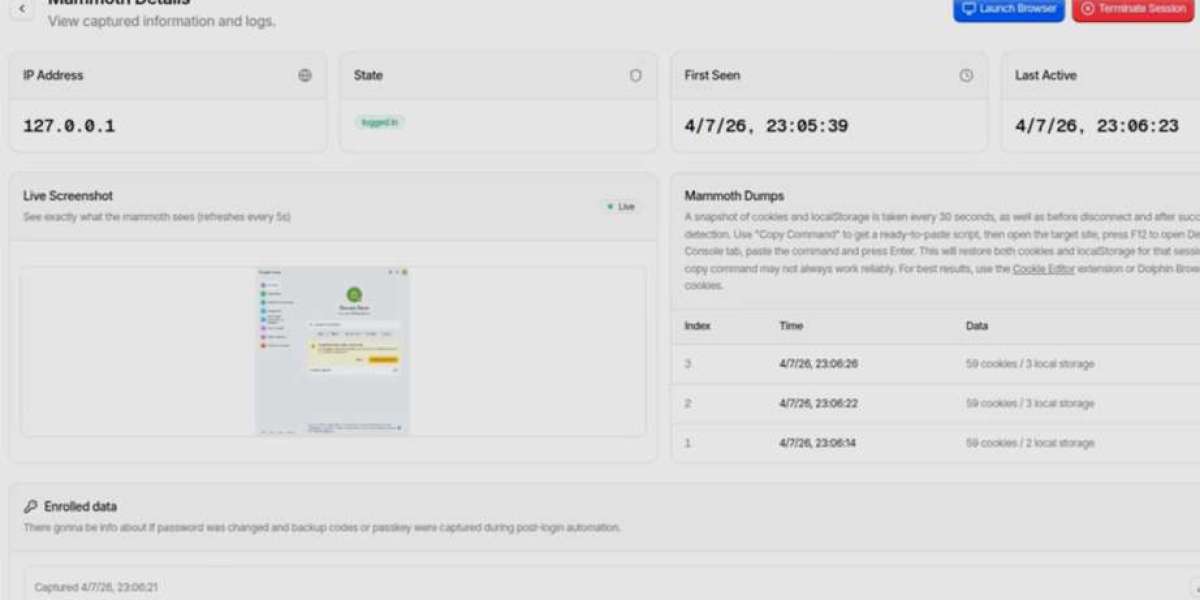Click the monitor icon on Launch Browser
This screenshot has width=1200, height=600.
tap(968, 8)
